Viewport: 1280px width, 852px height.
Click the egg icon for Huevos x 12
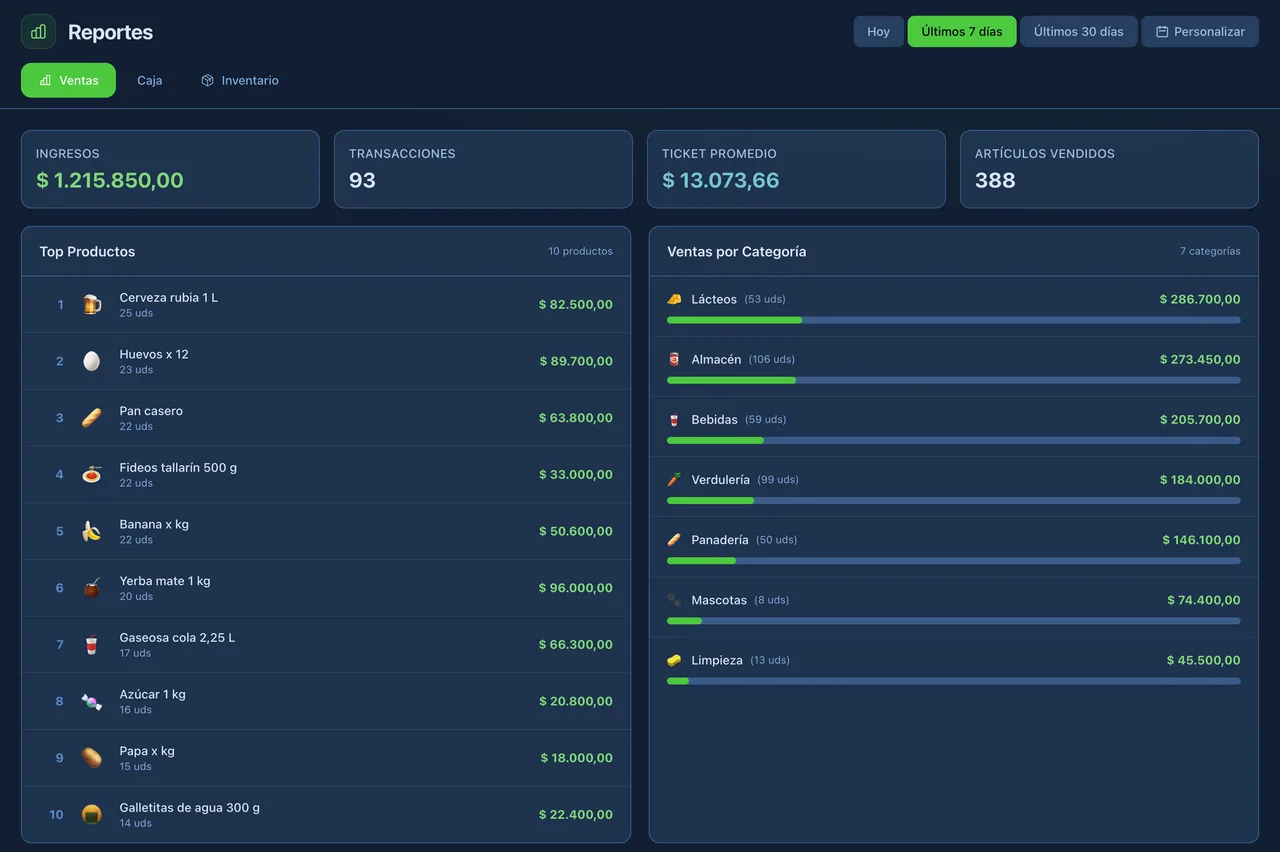pos(92,361)
